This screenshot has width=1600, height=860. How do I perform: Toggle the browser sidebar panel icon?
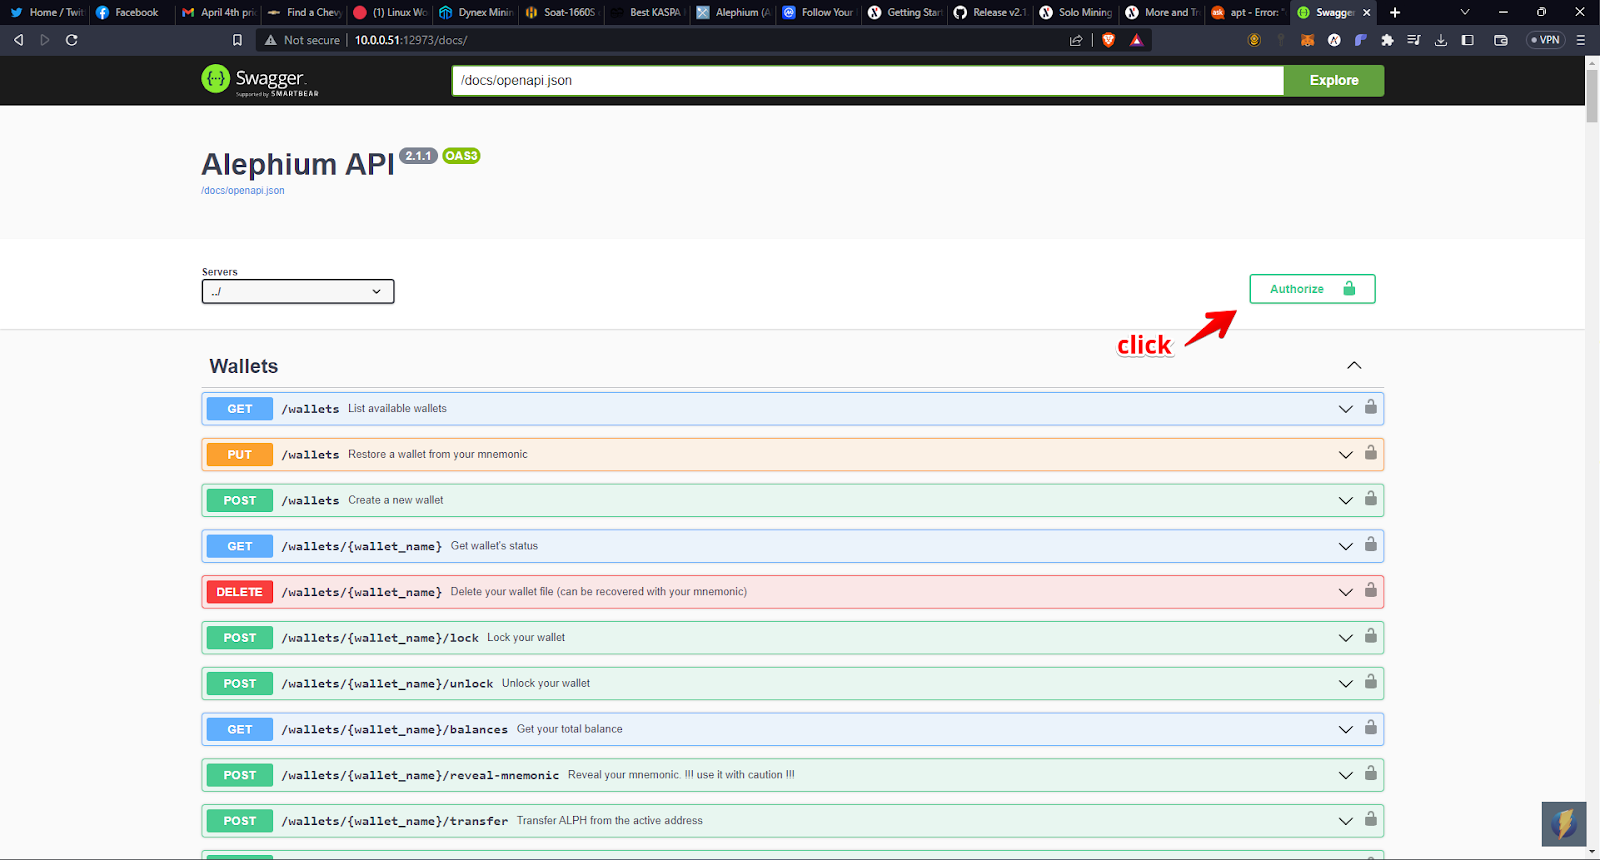(1468, 40)
